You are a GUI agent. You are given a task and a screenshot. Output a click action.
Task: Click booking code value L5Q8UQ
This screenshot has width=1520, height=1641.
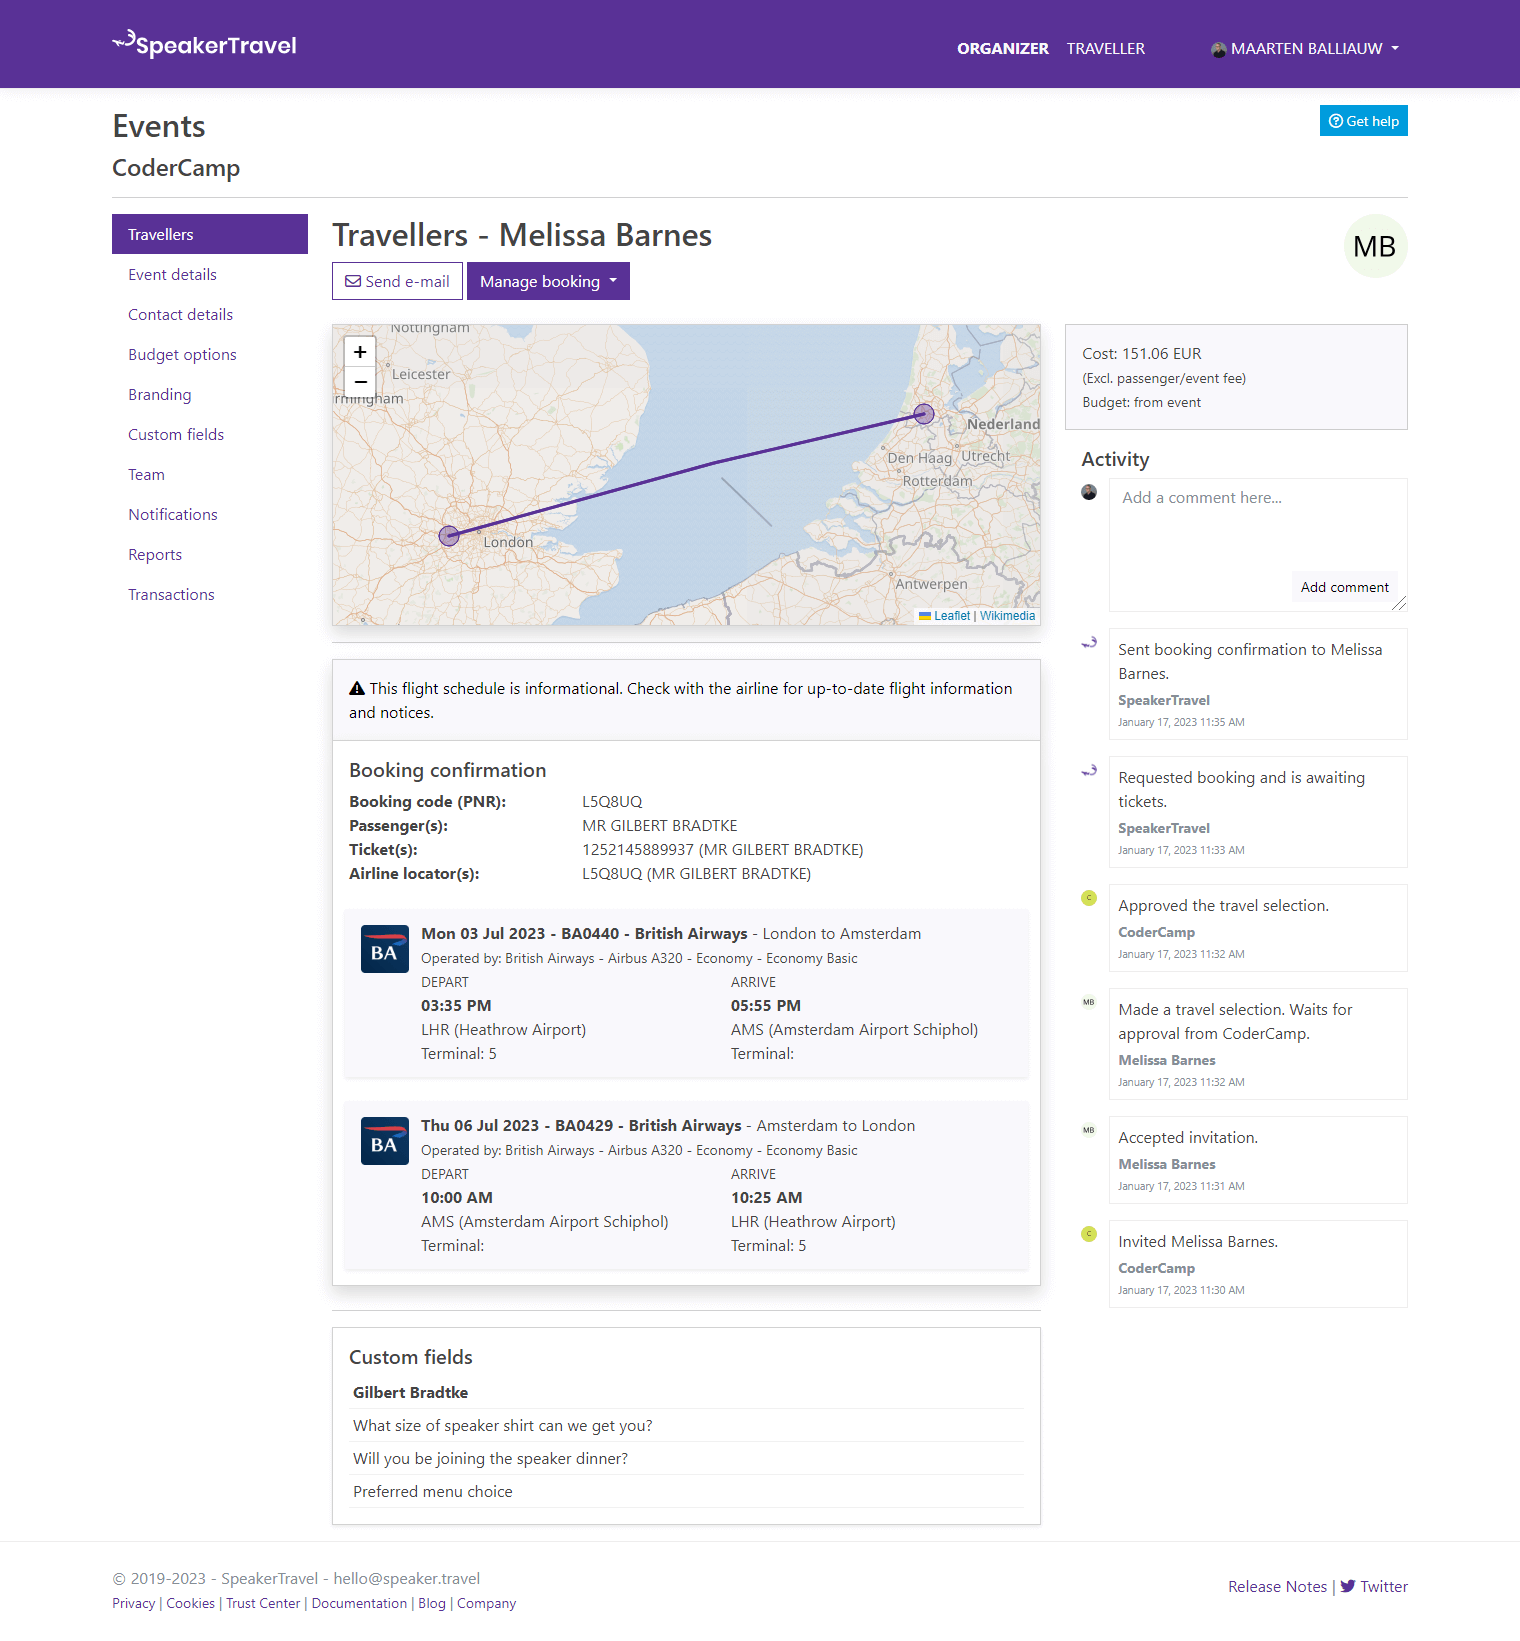click(x=612, y=802)
